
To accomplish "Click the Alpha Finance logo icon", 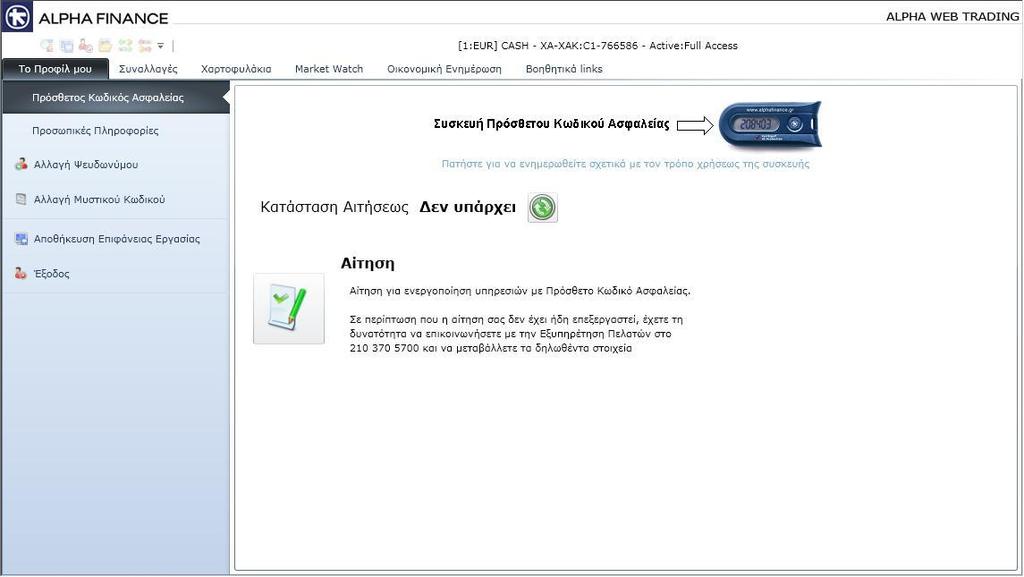I will coord(17,17).
